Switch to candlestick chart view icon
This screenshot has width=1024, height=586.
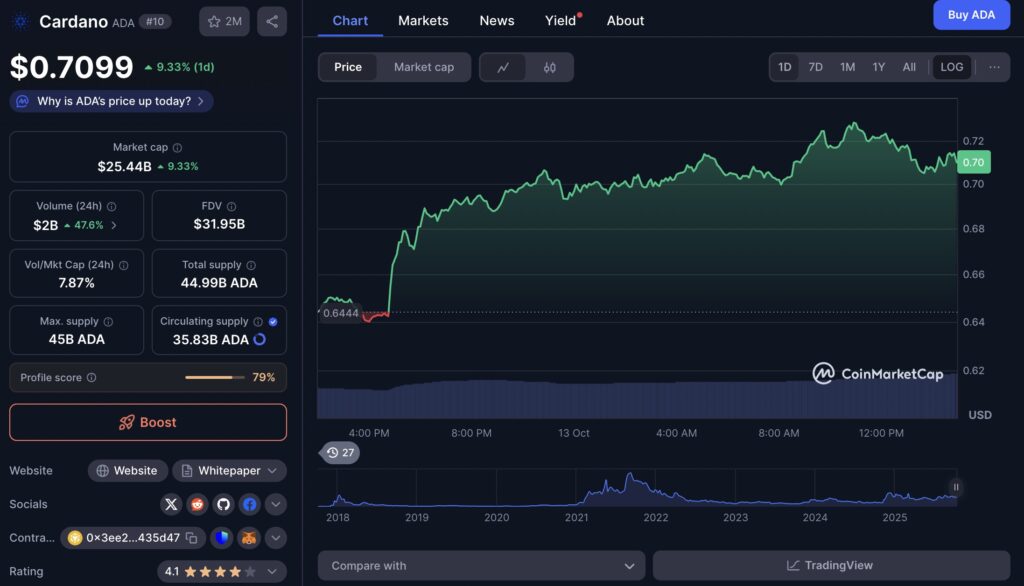point(550,67)
